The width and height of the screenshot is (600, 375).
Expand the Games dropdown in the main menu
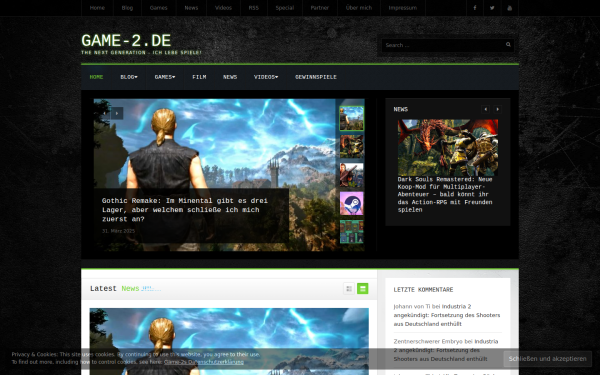pyautogui.click(x=165, y=77)
